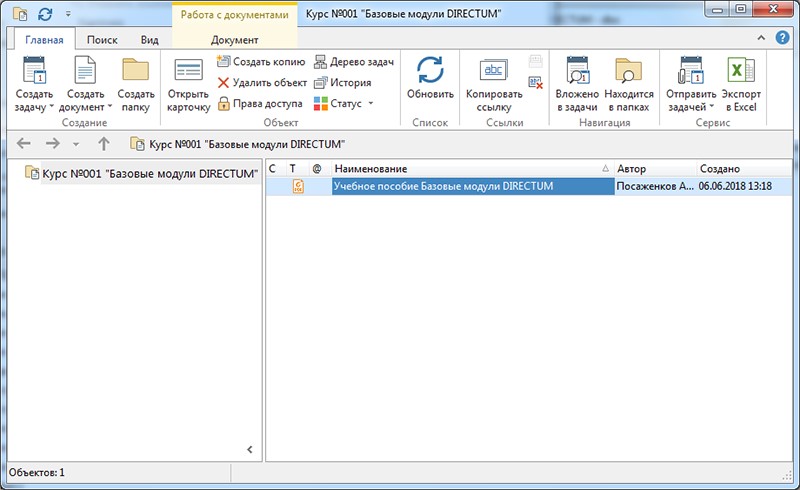Expand the Отправить задачей dropdown arrow
The width and height of the screenshot is (800, 490).
(x=712, y=107)
